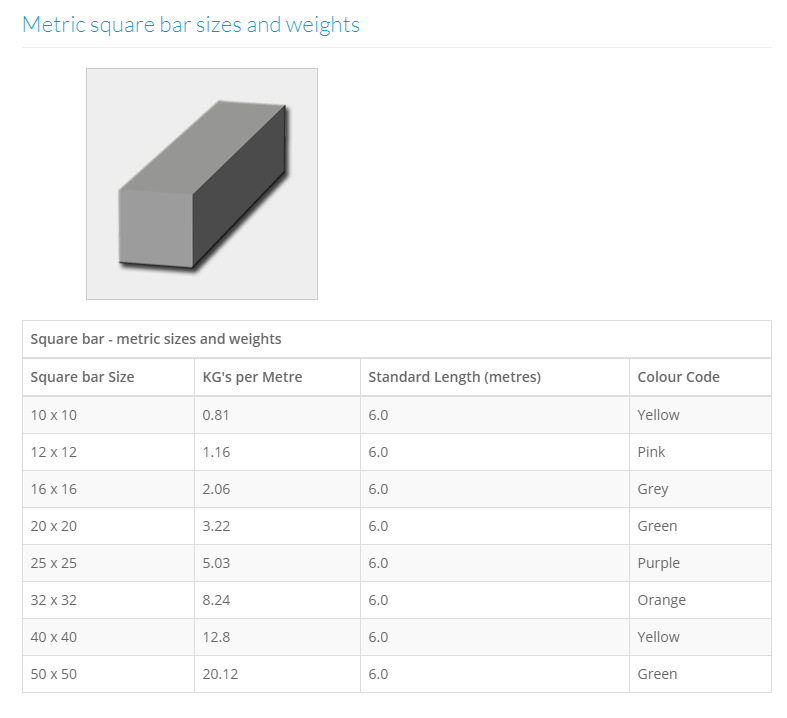Click the square bar product image
Screen dimensions: 787x718
coord(202,184)
